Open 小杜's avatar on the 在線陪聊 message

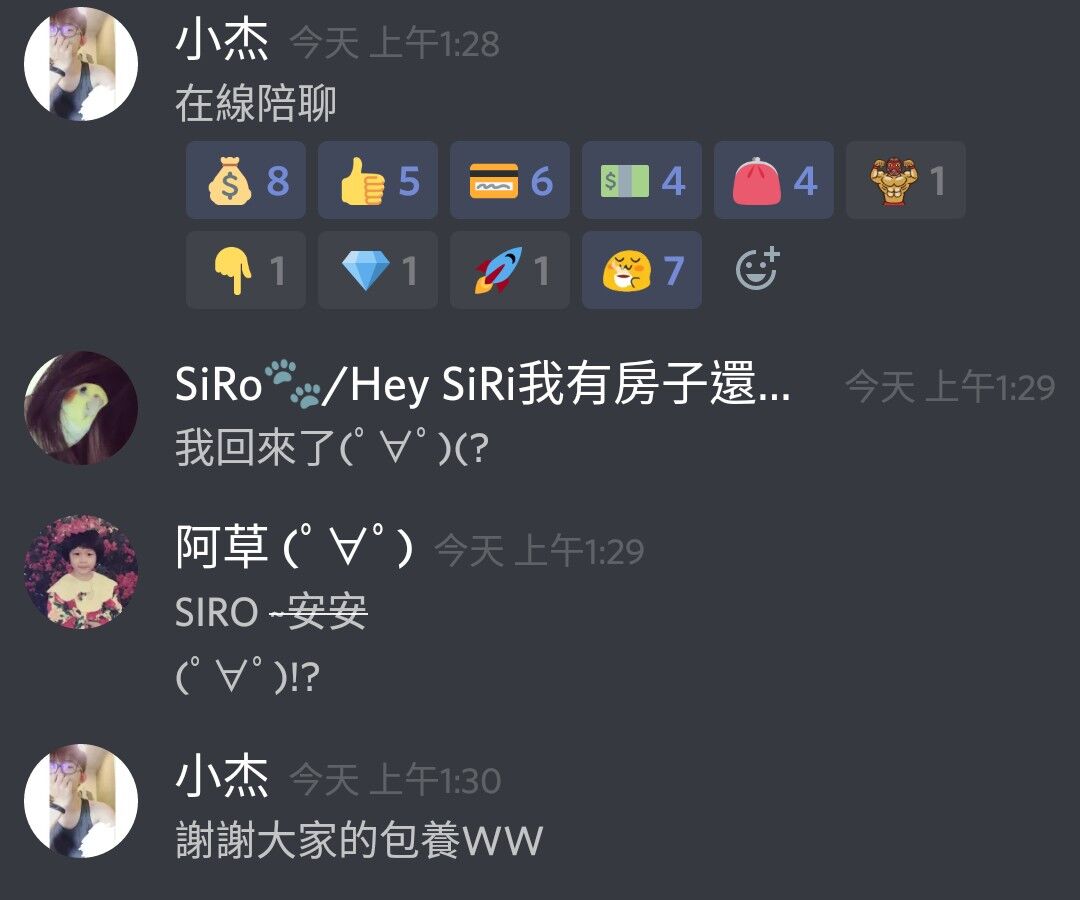(81, 64)
